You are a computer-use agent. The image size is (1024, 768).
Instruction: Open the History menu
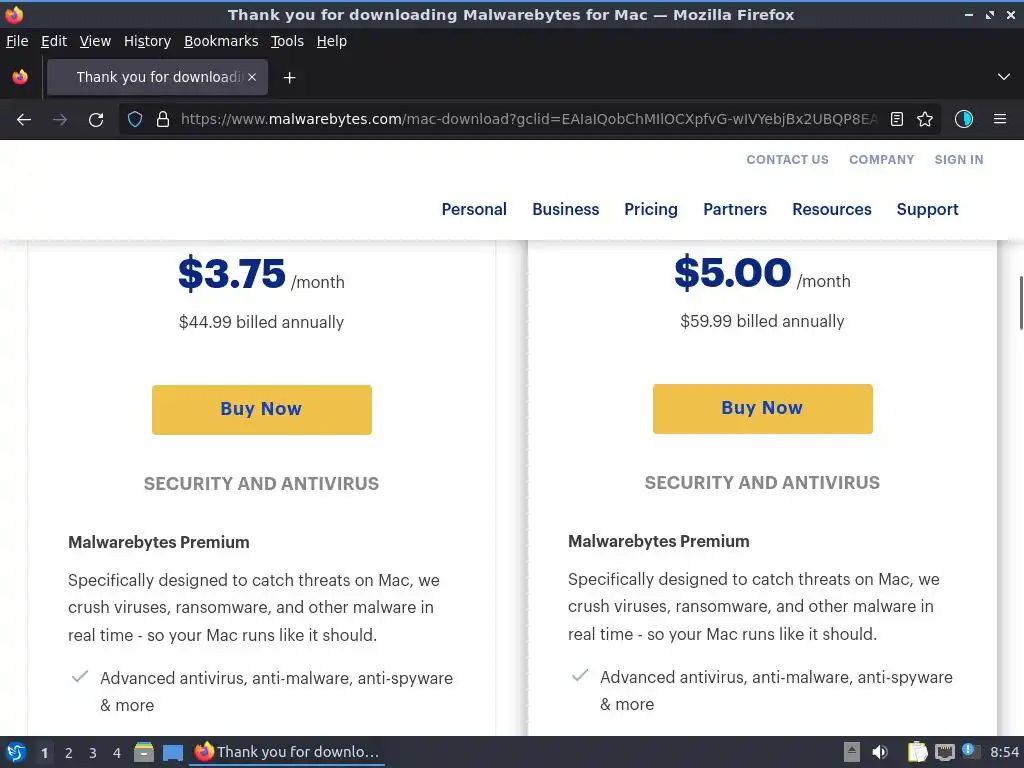[147, 41]
